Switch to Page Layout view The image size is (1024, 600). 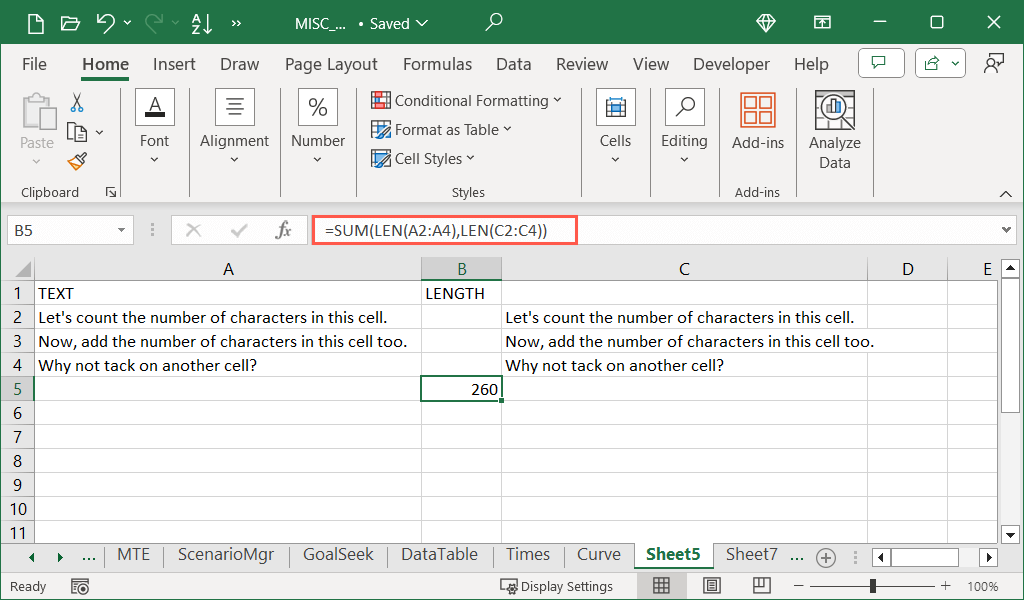[x=711, y=586]
